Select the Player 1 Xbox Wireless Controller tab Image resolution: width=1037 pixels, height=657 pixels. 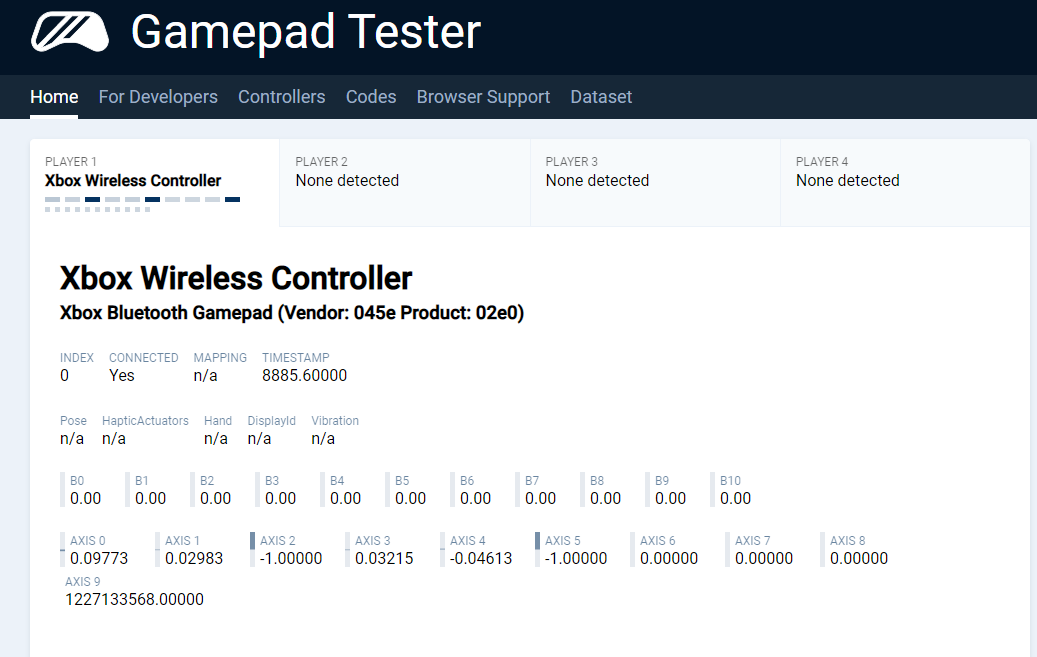(155, 183)
